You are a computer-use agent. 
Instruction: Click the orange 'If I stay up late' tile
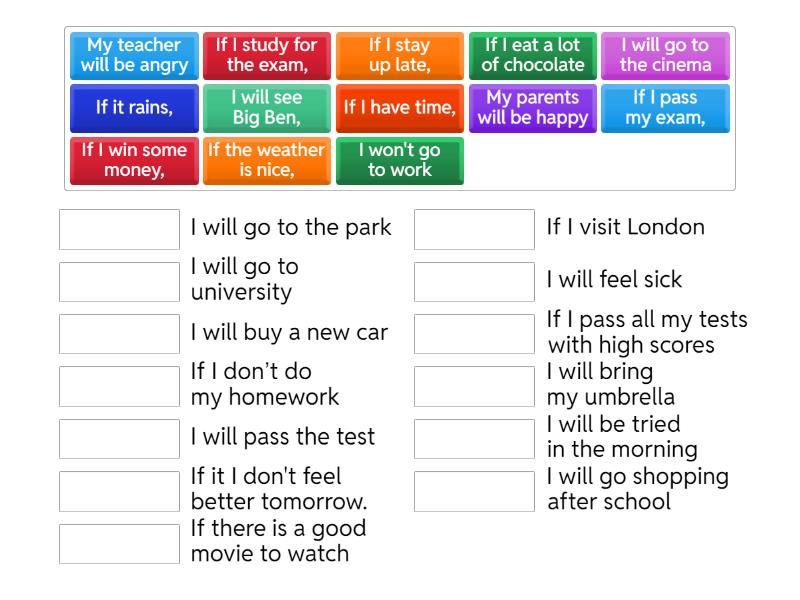pyautogui.click(x=399, y=56)
